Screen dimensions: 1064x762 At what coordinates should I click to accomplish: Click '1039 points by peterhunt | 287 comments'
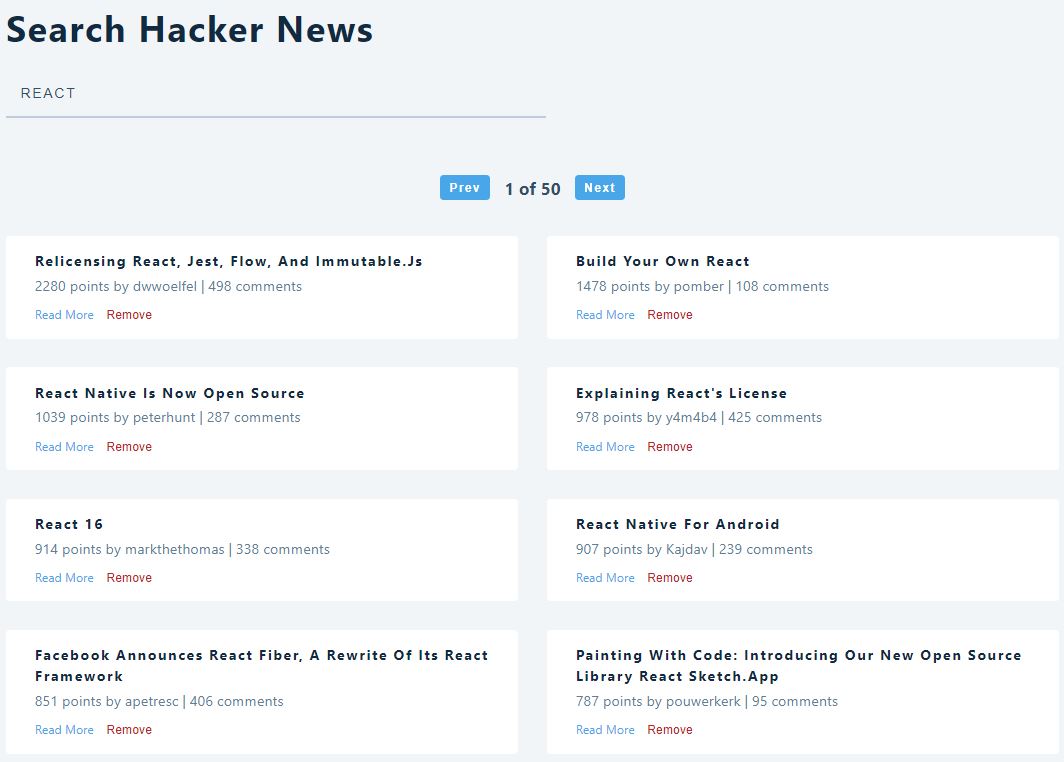(x=168, y=417)
